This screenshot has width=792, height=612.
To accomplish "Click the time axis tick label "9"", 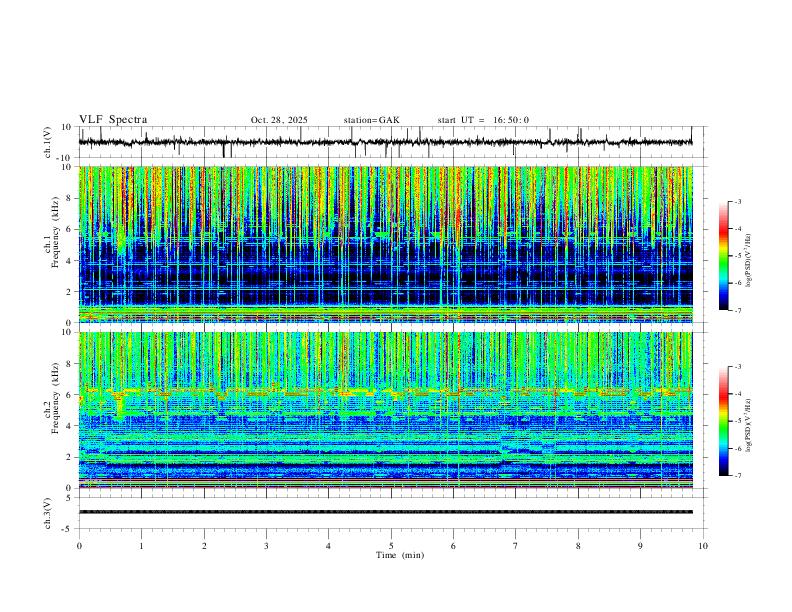I will coord(640,546).
